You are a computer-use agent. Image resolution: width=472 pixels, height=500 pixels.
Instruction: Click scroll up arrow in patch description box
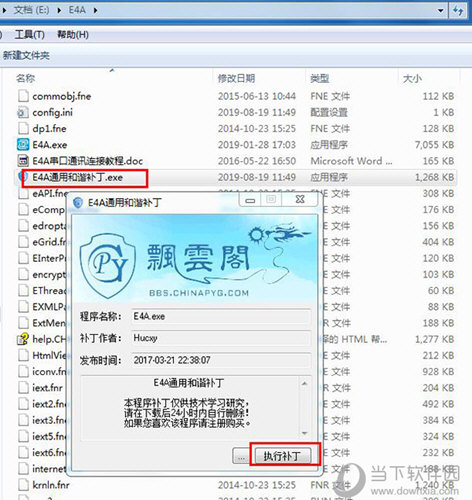point(304,384)
